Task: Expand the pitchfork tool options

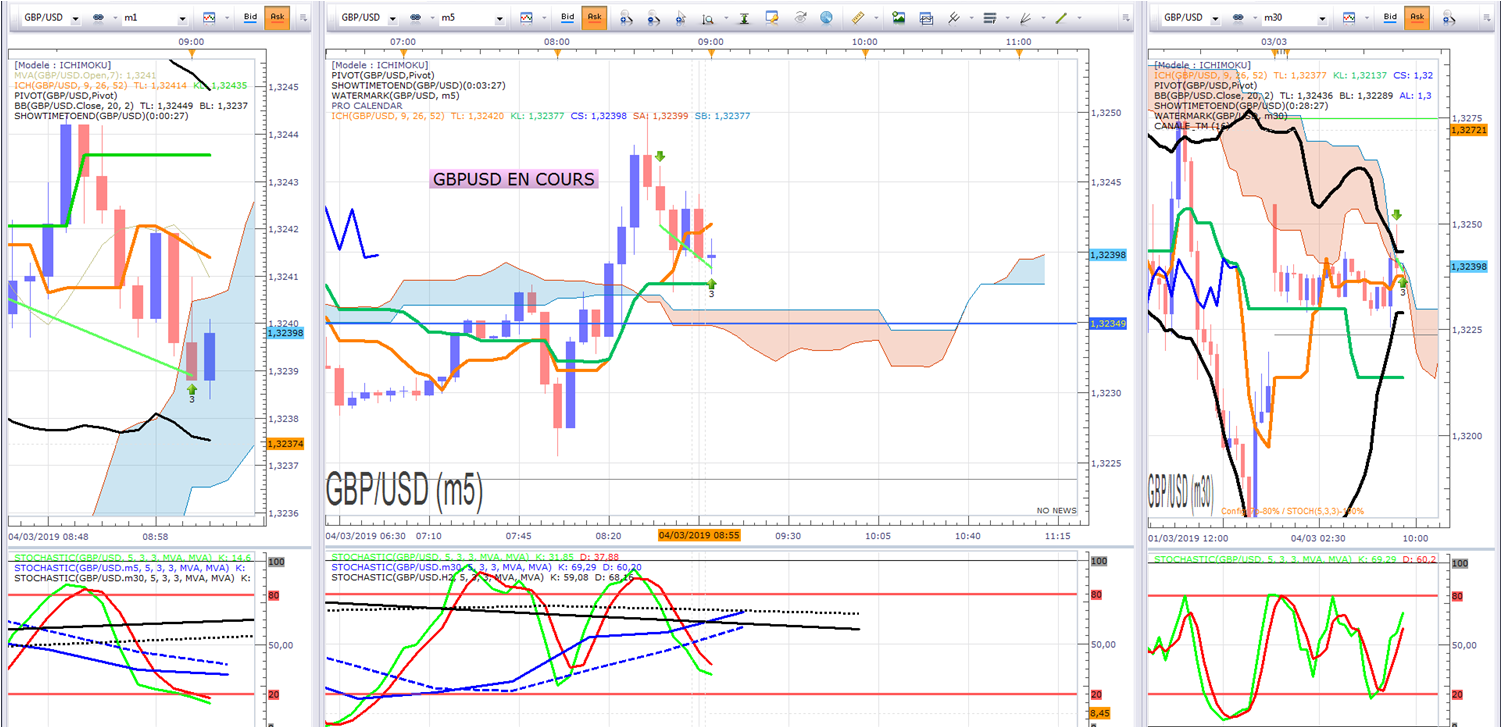Action: [x=970, y=17]
